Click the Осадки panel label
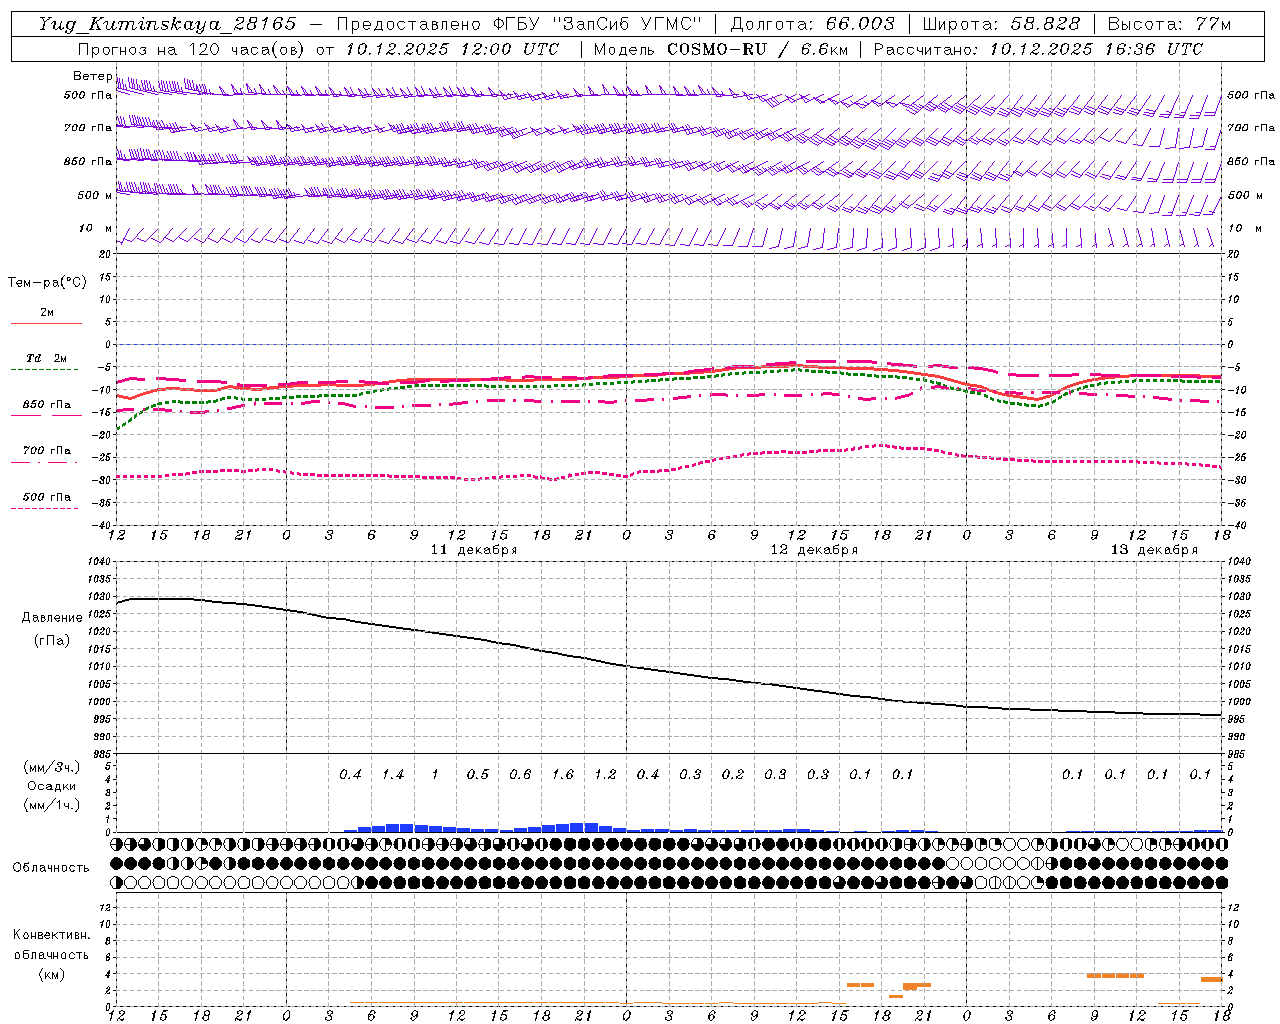1280x1024 pixels. click(52, 786)
